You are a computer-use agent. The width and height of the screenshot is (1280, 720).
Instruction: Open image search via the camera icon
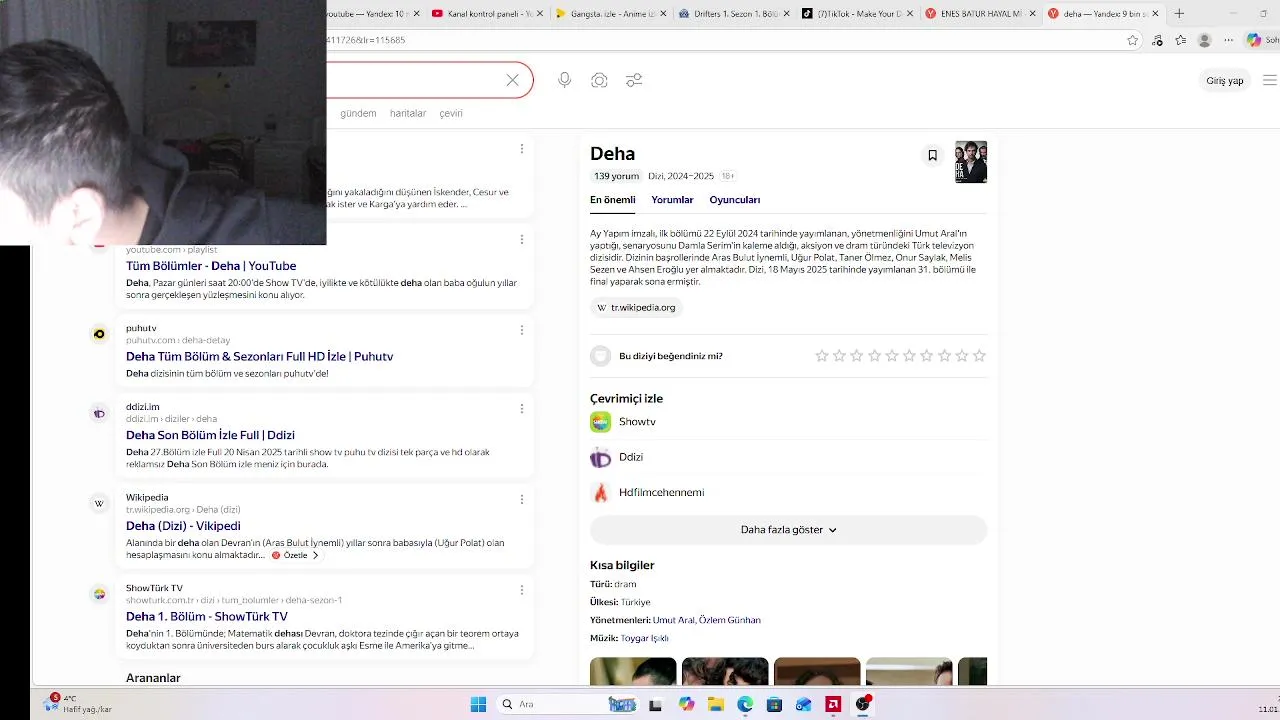[x=599, y=80]
